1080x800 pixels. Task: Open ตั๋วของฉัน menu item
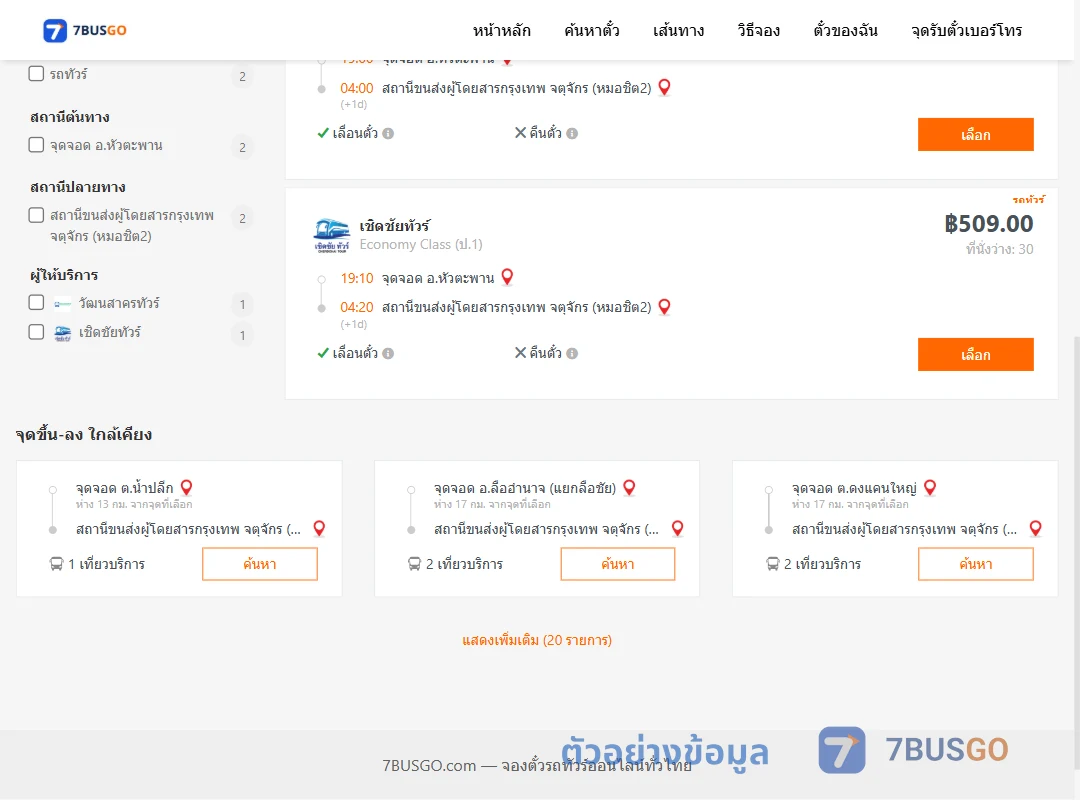point(845,30)
